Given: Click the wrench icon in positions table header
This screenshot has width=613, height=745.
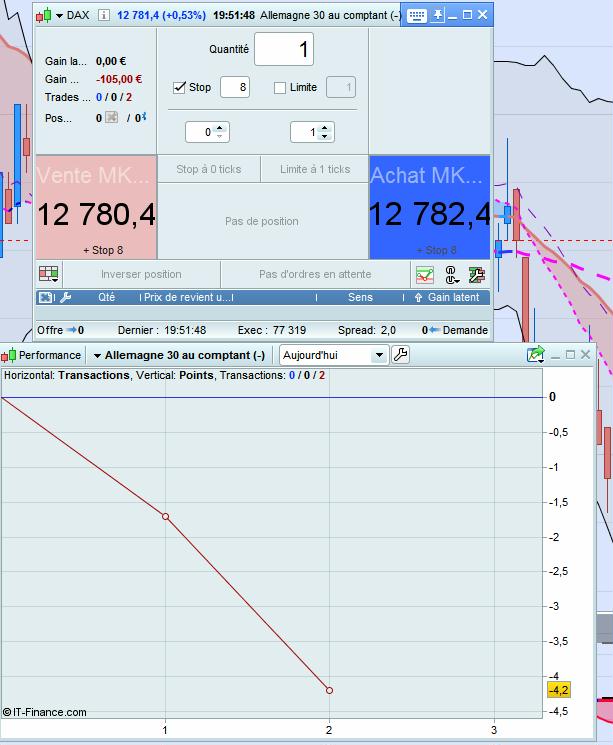Looking at the screenshot, I should pyautogui.click(x=65, y=297).
